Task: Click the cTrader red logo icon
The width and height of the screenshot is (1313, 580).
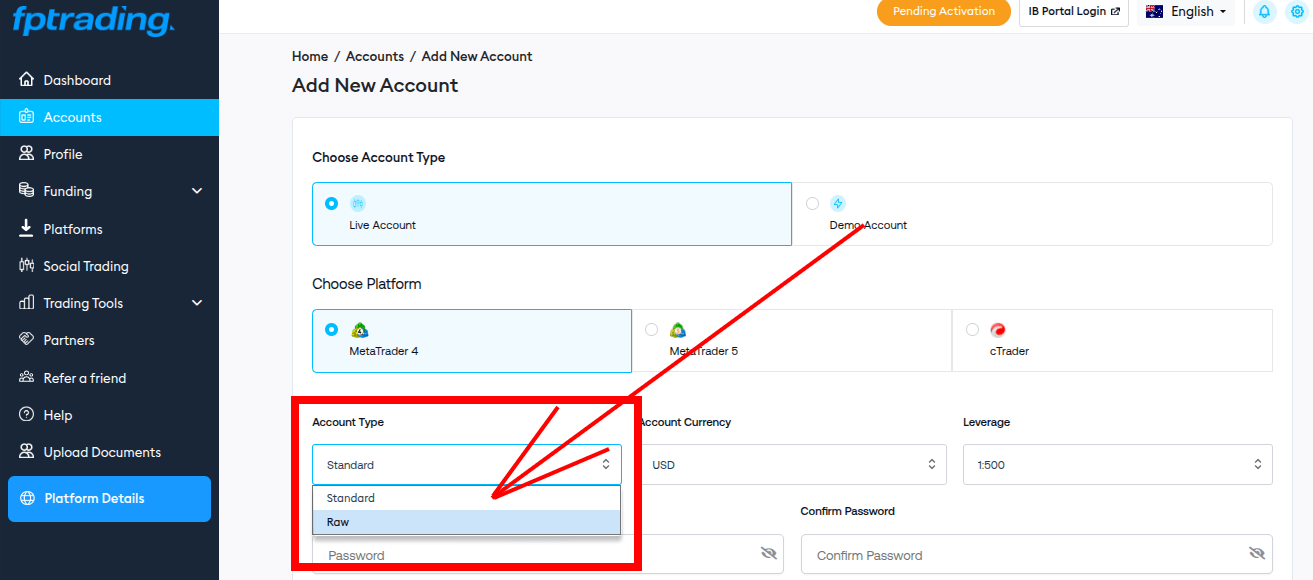Action: pyautogui.click(x=998, y=330)
